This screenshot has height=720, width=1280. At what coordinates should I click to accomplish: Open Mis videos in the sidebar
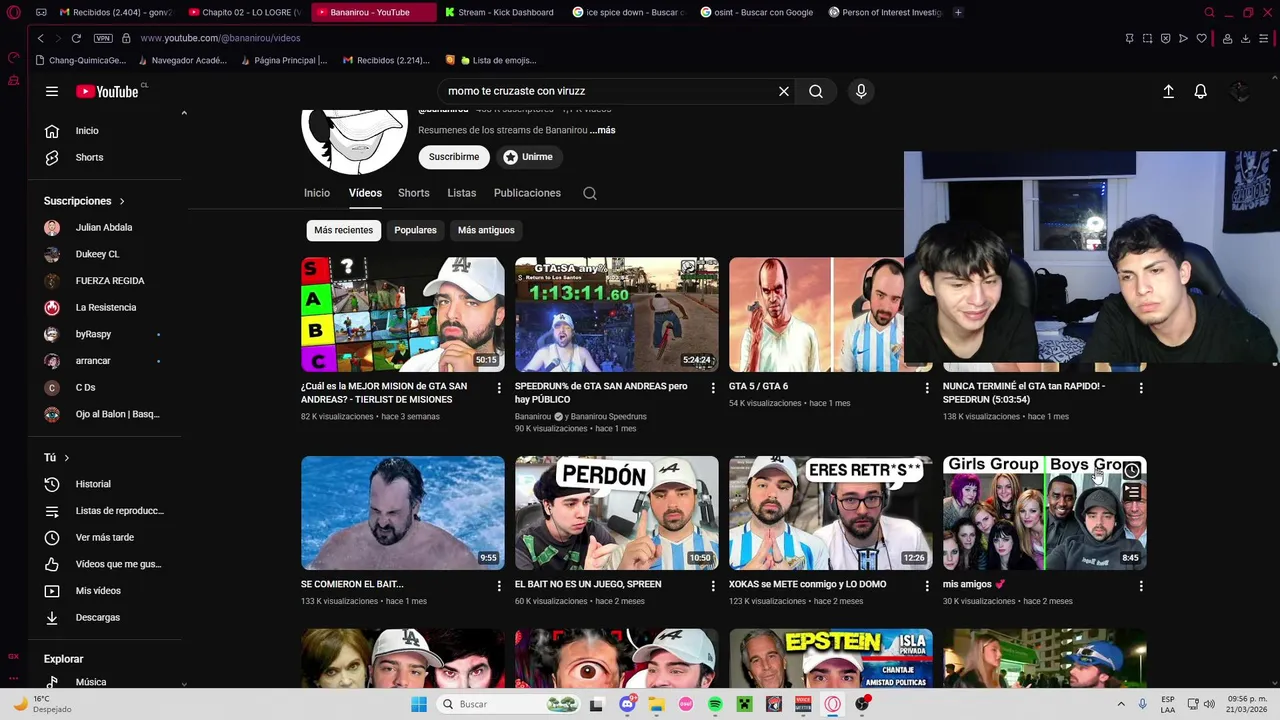click(98, 591)
